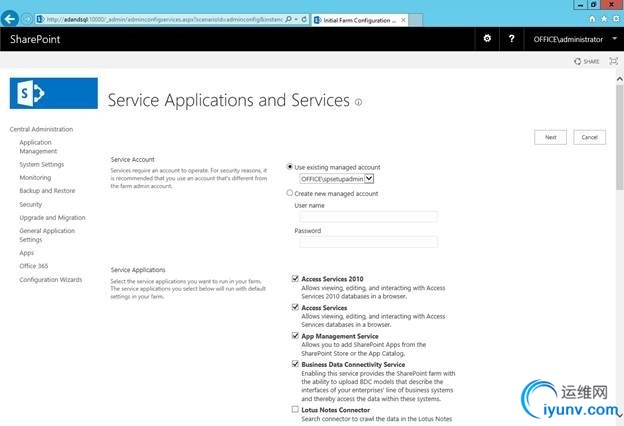The image size is (624, 426).
Task: Open Application Management in sidebar
Action: tap(38, 147)
